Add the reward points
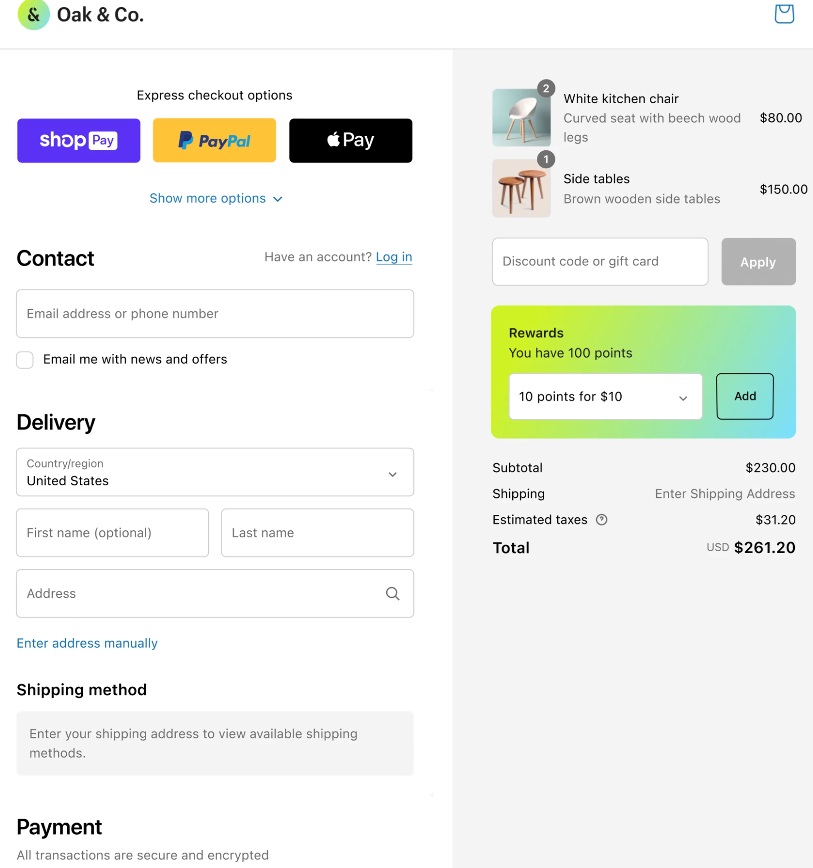 tap(745, 396)
